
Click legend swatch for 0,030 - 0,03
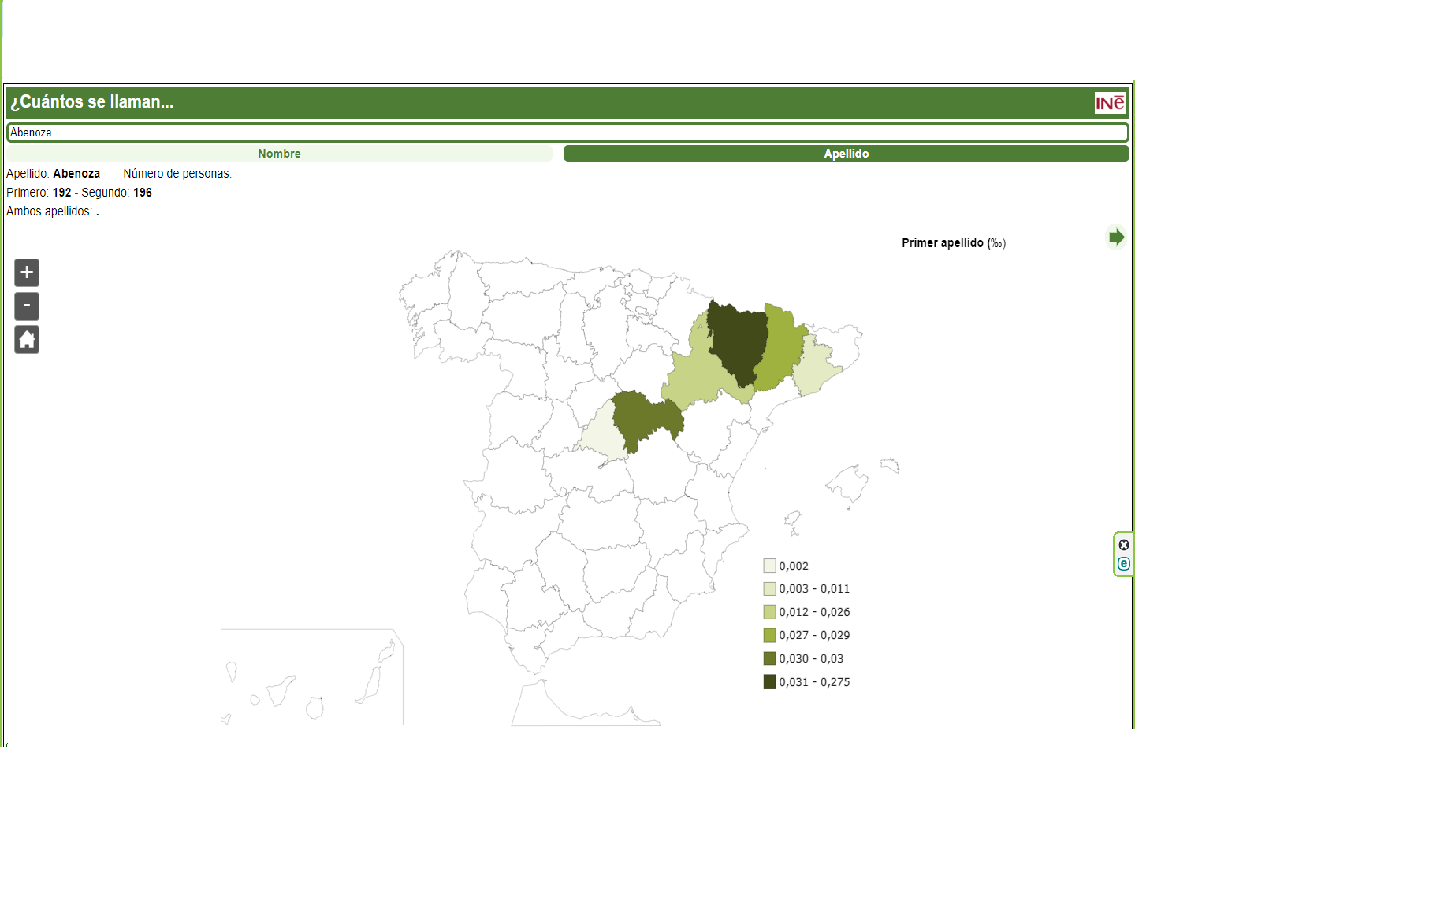click(769, 659)
